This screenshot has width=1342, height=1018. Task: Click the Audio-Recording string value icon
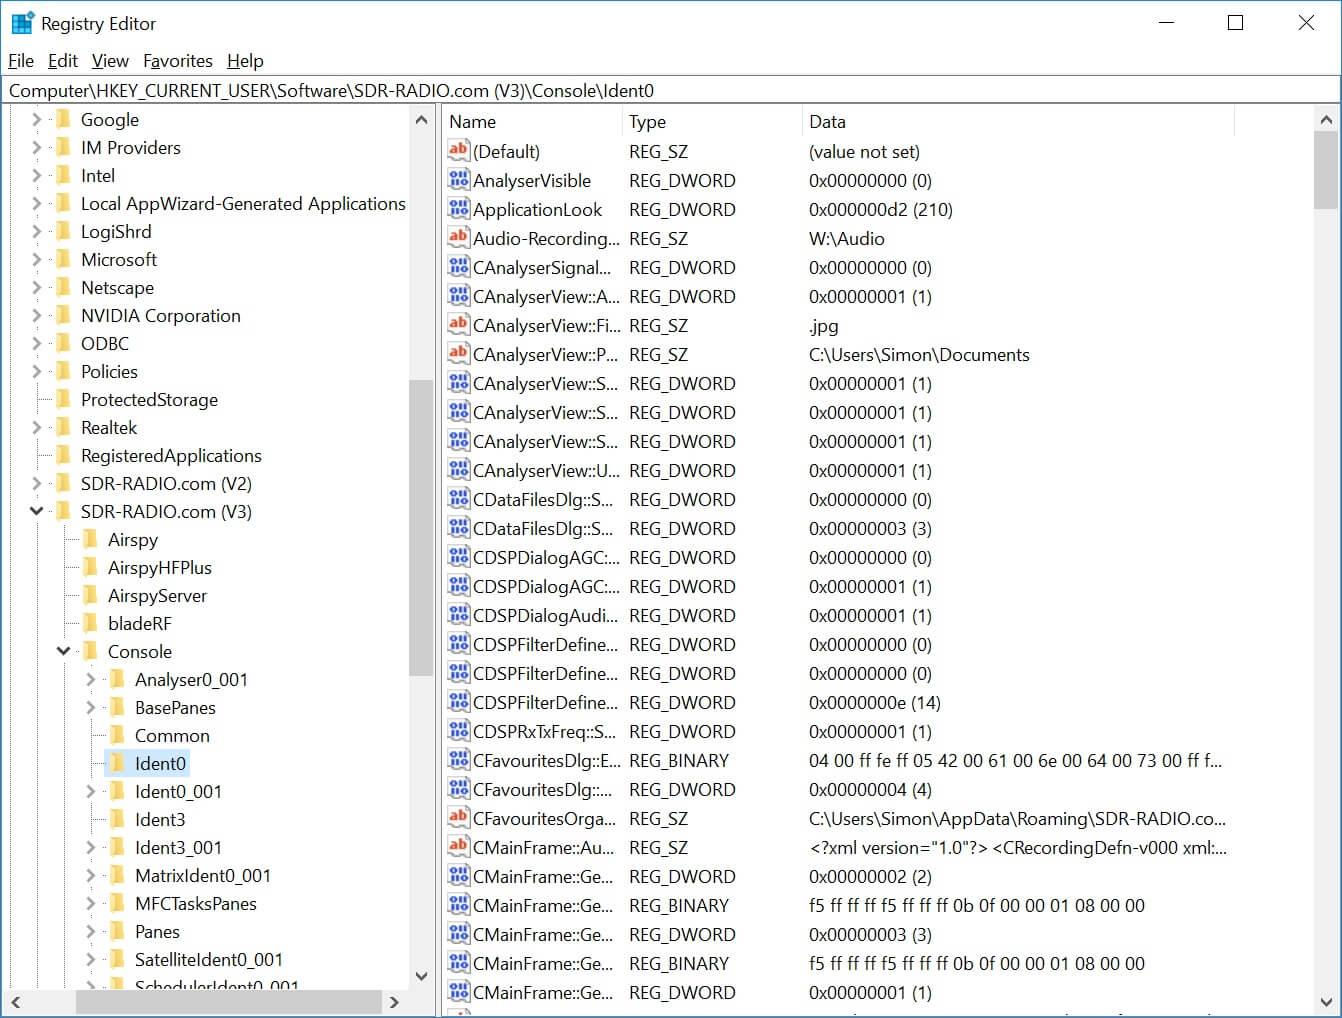point(458,238)
